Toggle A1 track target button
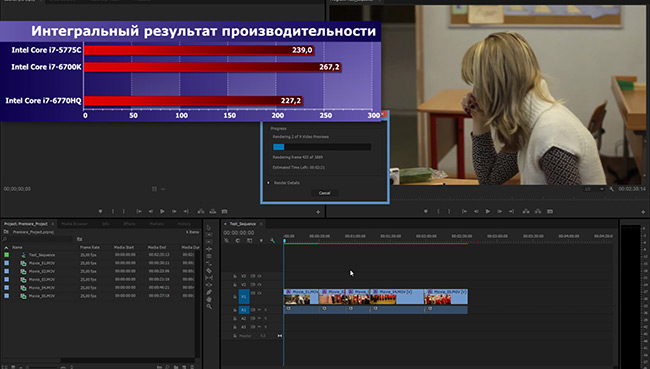Screen dimensions: 650x369 pyautogui.click(x=244, y=310)
